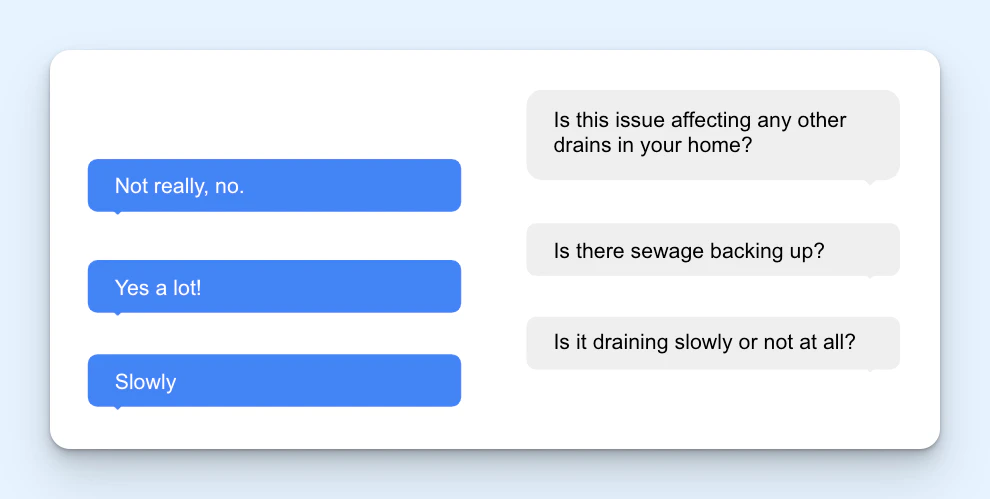Click the tail under the "Yes a lot!" bubble
The image size is (990, 499).
pos(118,314)
